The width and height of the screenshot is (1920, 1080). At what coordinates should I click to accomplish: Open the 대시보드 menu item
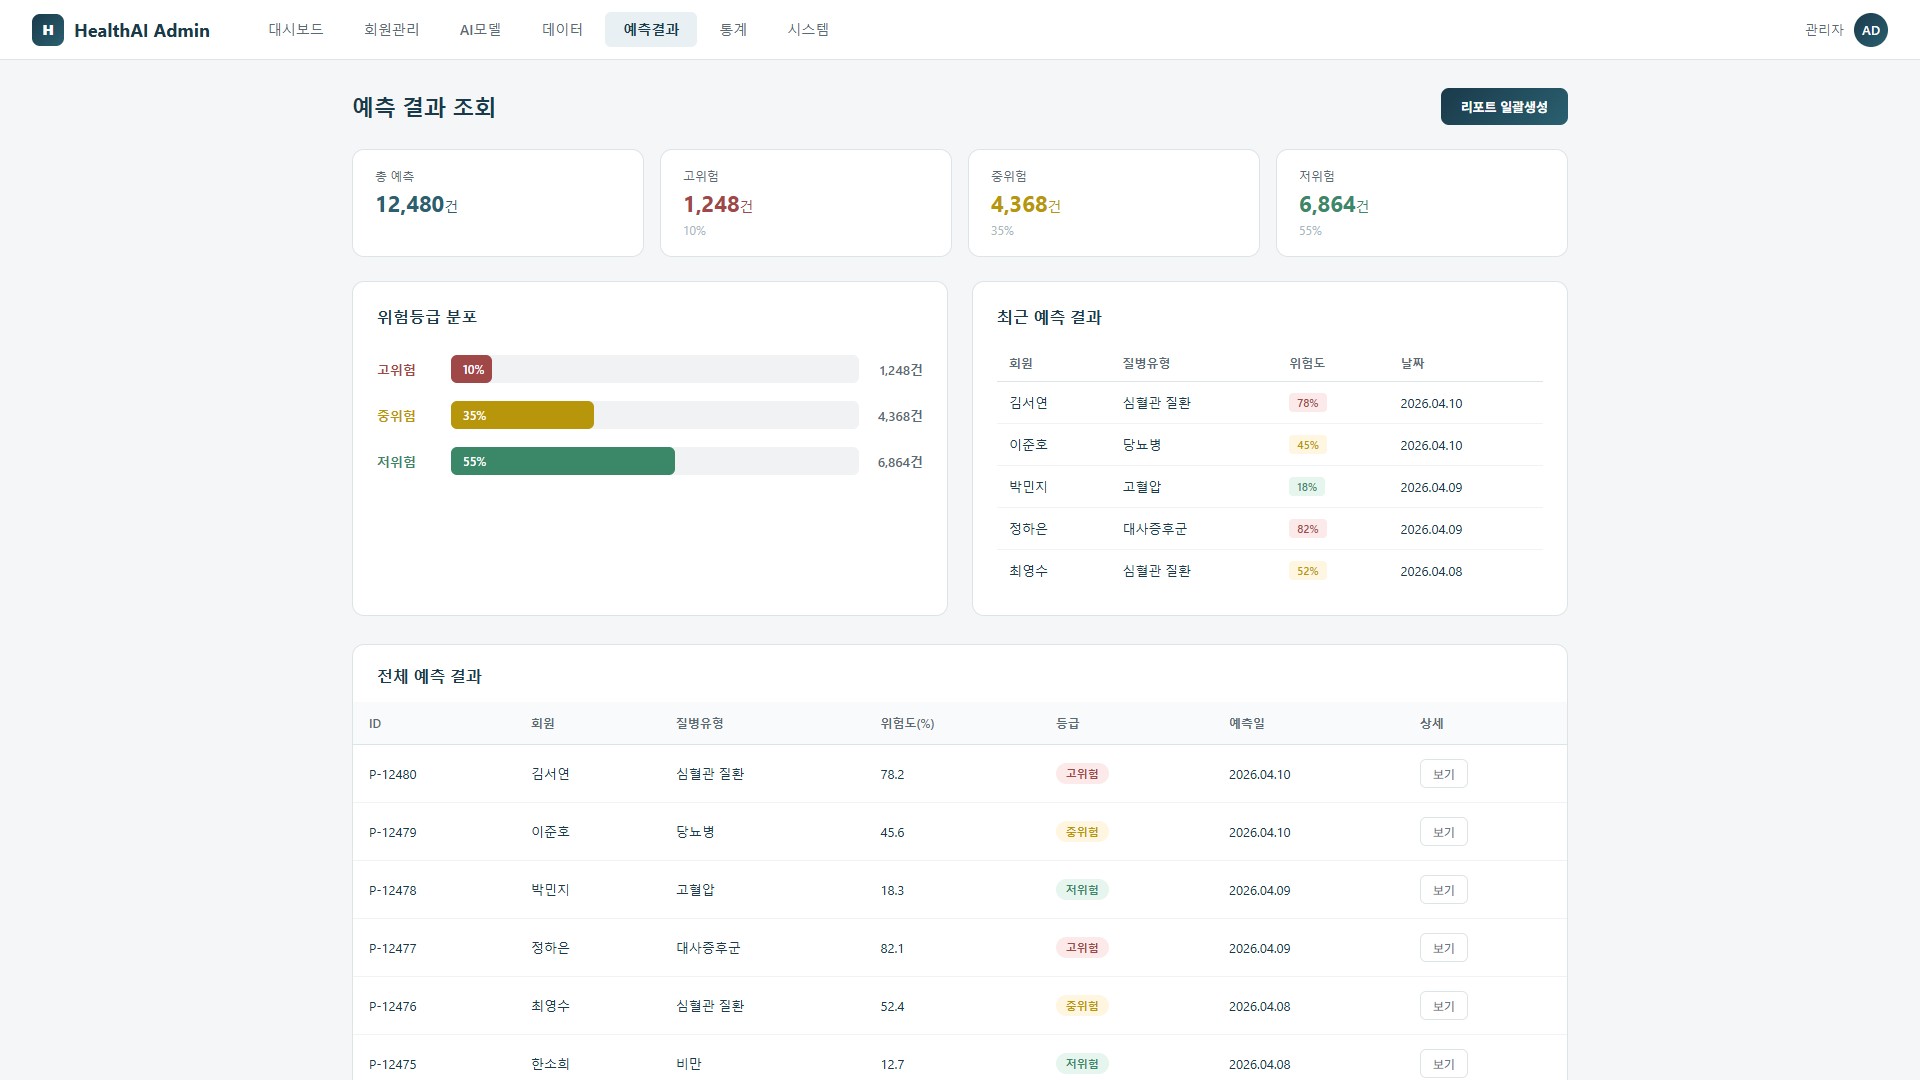tap(296, 30)
